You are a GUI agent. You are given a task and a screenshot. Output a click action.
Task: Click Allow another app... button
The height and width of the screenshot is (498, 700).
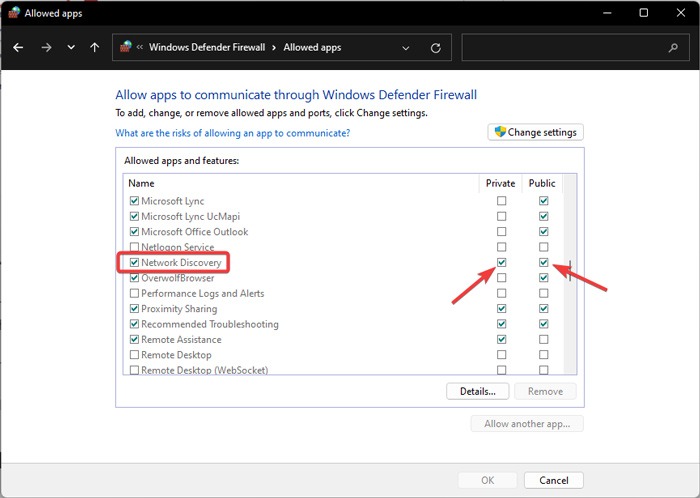(527, 423)
